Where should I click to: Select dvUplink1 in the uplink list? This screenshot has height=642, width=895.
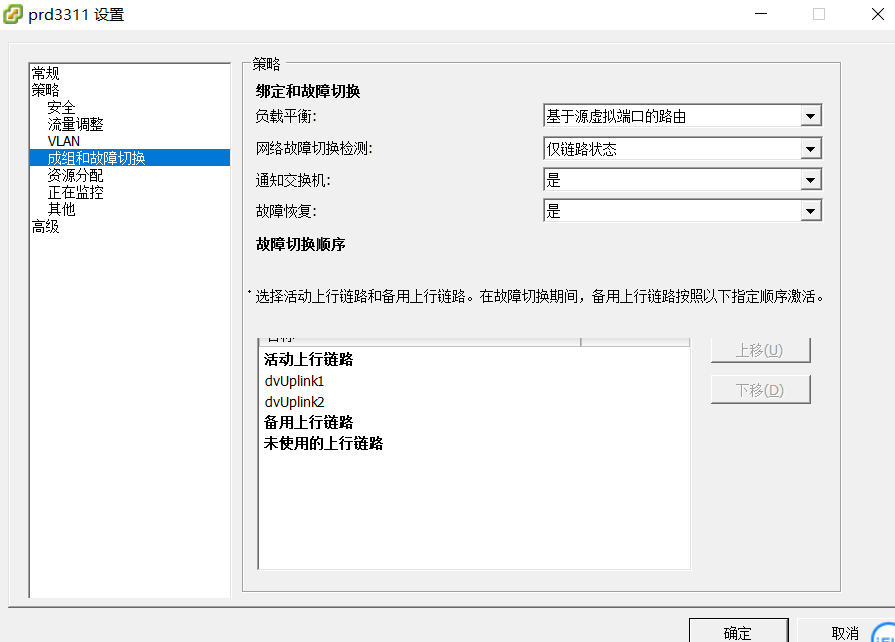(295, 381)
